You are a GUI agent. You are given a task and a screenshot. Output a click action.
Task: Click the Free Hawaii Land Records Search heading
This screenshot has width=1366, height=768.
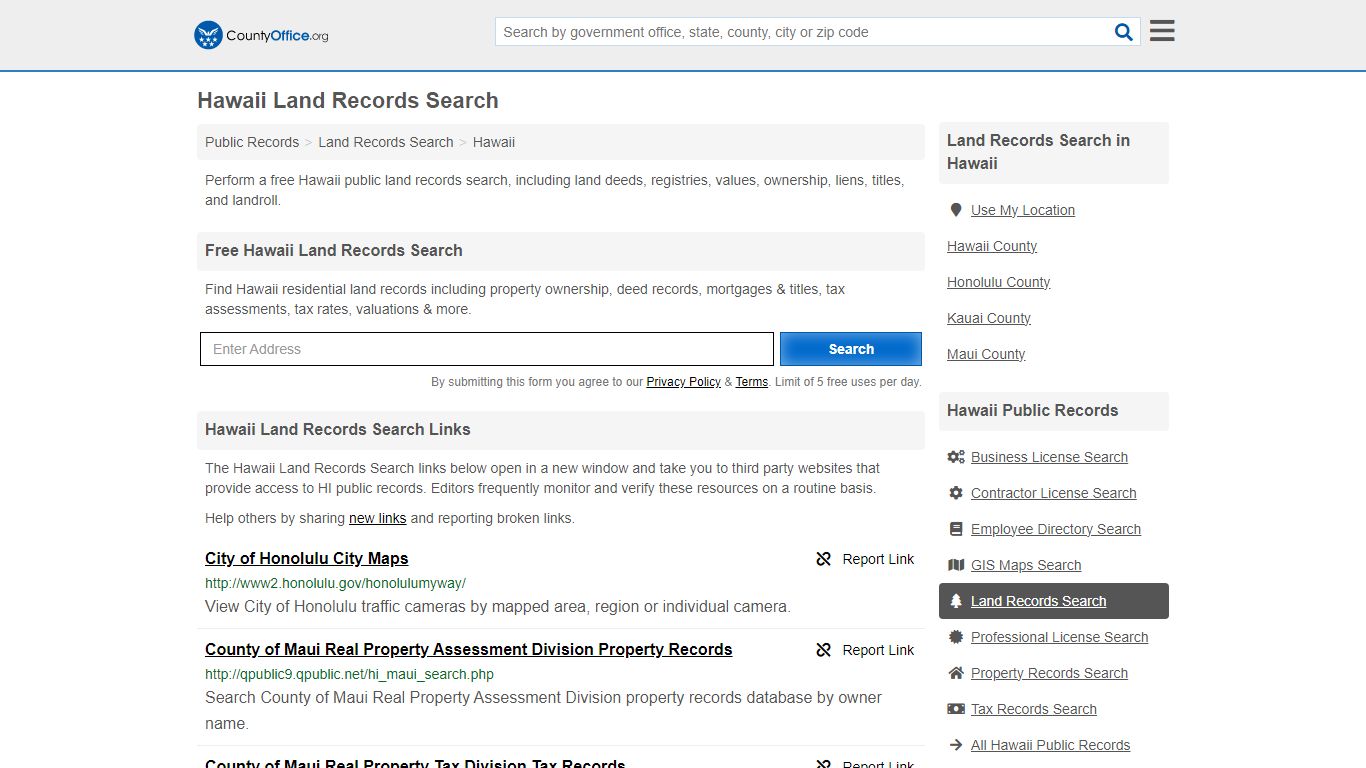click(334, 250)
